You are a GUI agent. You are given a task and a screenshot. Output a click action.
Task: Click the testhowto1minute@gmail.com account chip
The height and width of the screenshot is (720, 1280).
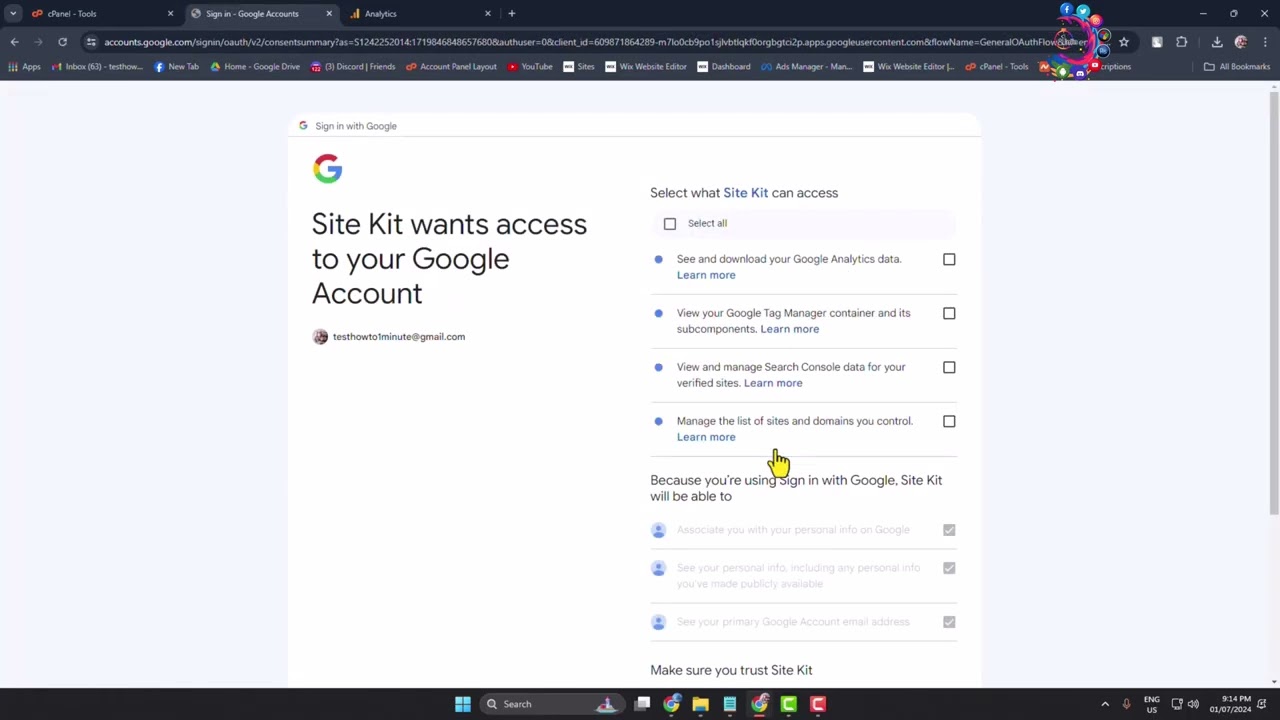click(x=389, y=337)
